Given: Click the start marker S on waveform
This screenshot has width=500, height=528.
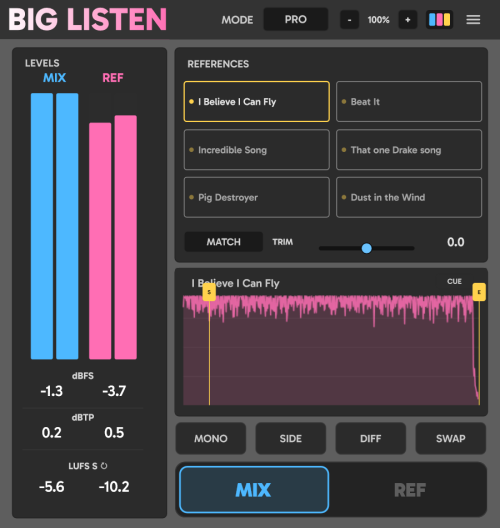Looking at the screenshot, I should (209, 292).
